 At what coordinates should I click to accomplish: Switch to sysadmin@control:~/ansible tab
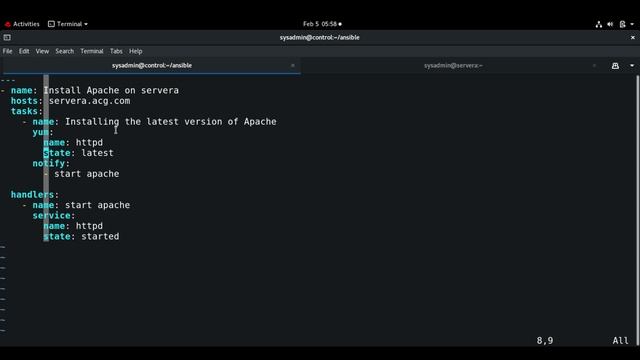coord(152,65)
